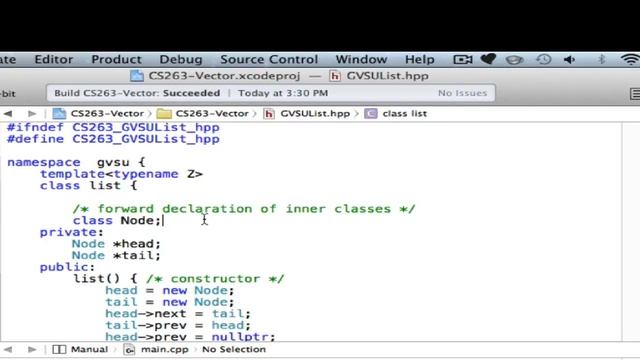640x360 pixels.
Task: Go back in the assistant editor jump bar
Action: click(x=8, y=349)
